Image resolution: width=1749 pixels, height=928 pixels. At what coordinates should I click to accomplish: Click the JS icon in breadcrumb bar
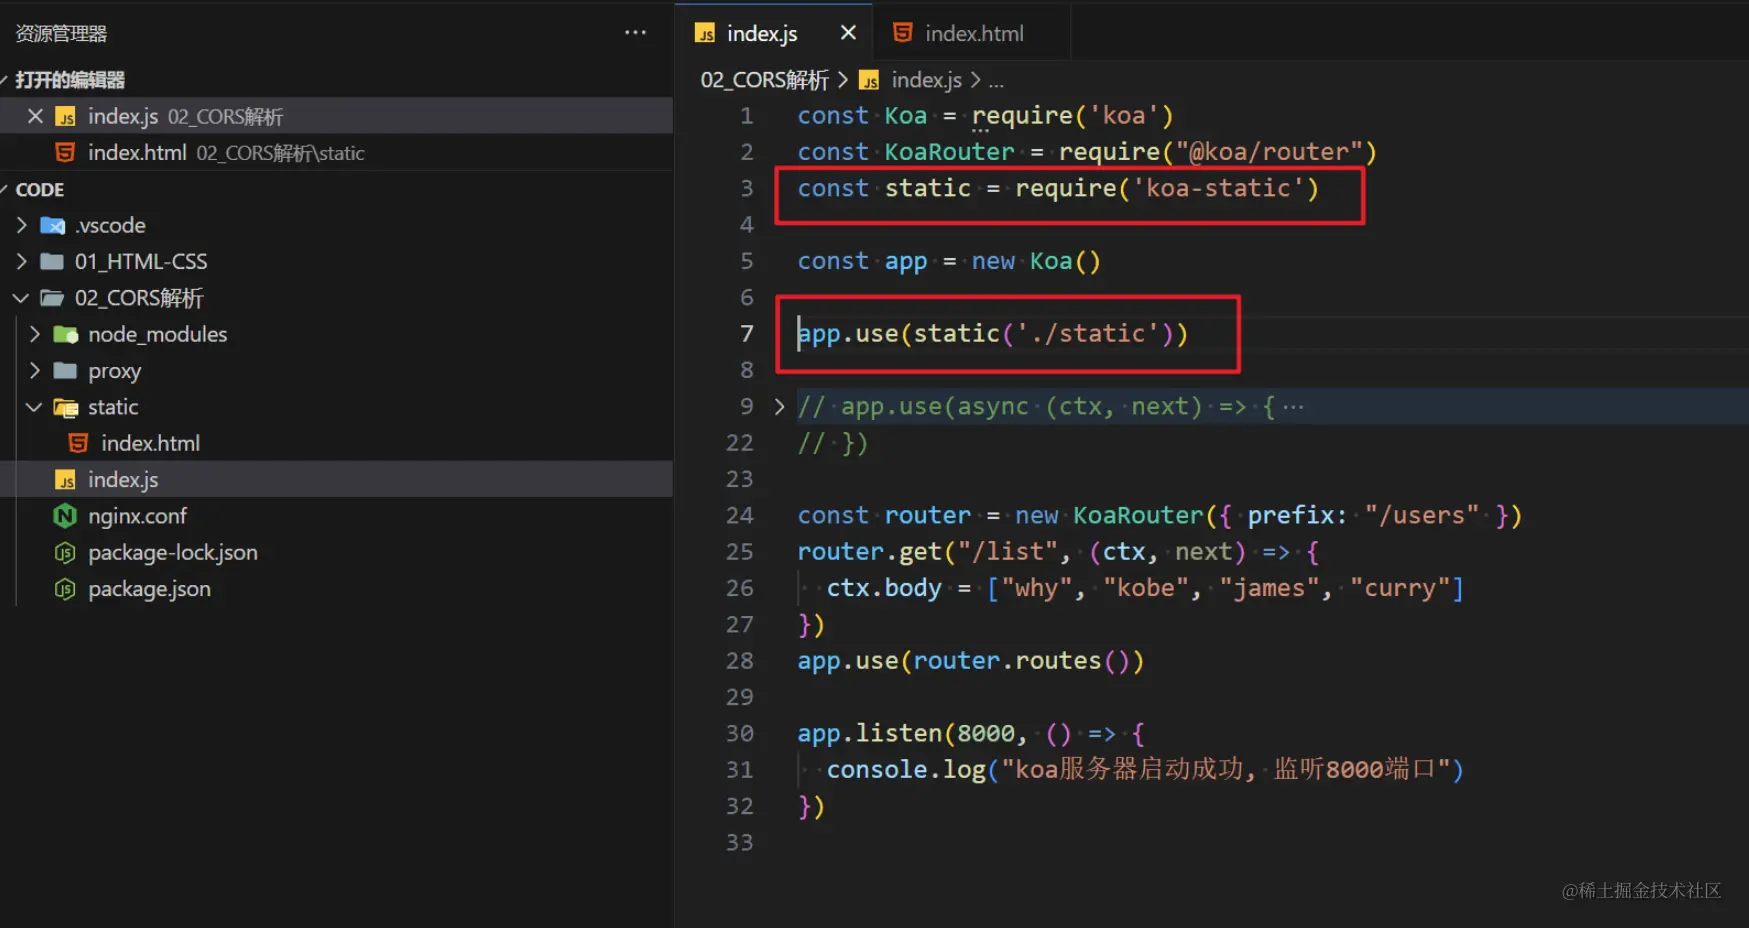click(869, 80)
